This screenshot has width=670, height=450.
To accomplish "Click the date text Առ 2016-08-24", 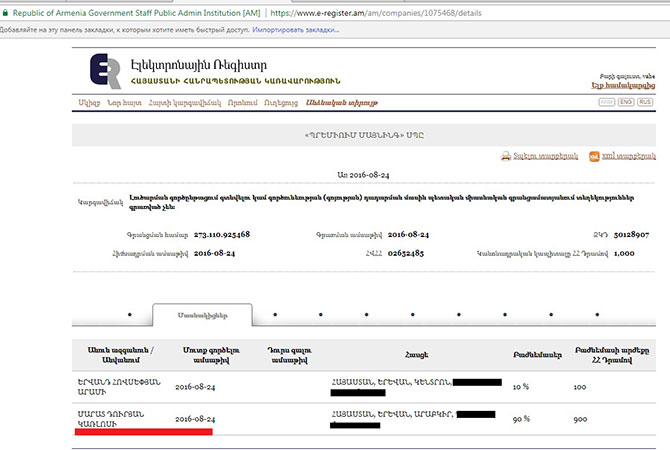I will click(363, 175).
